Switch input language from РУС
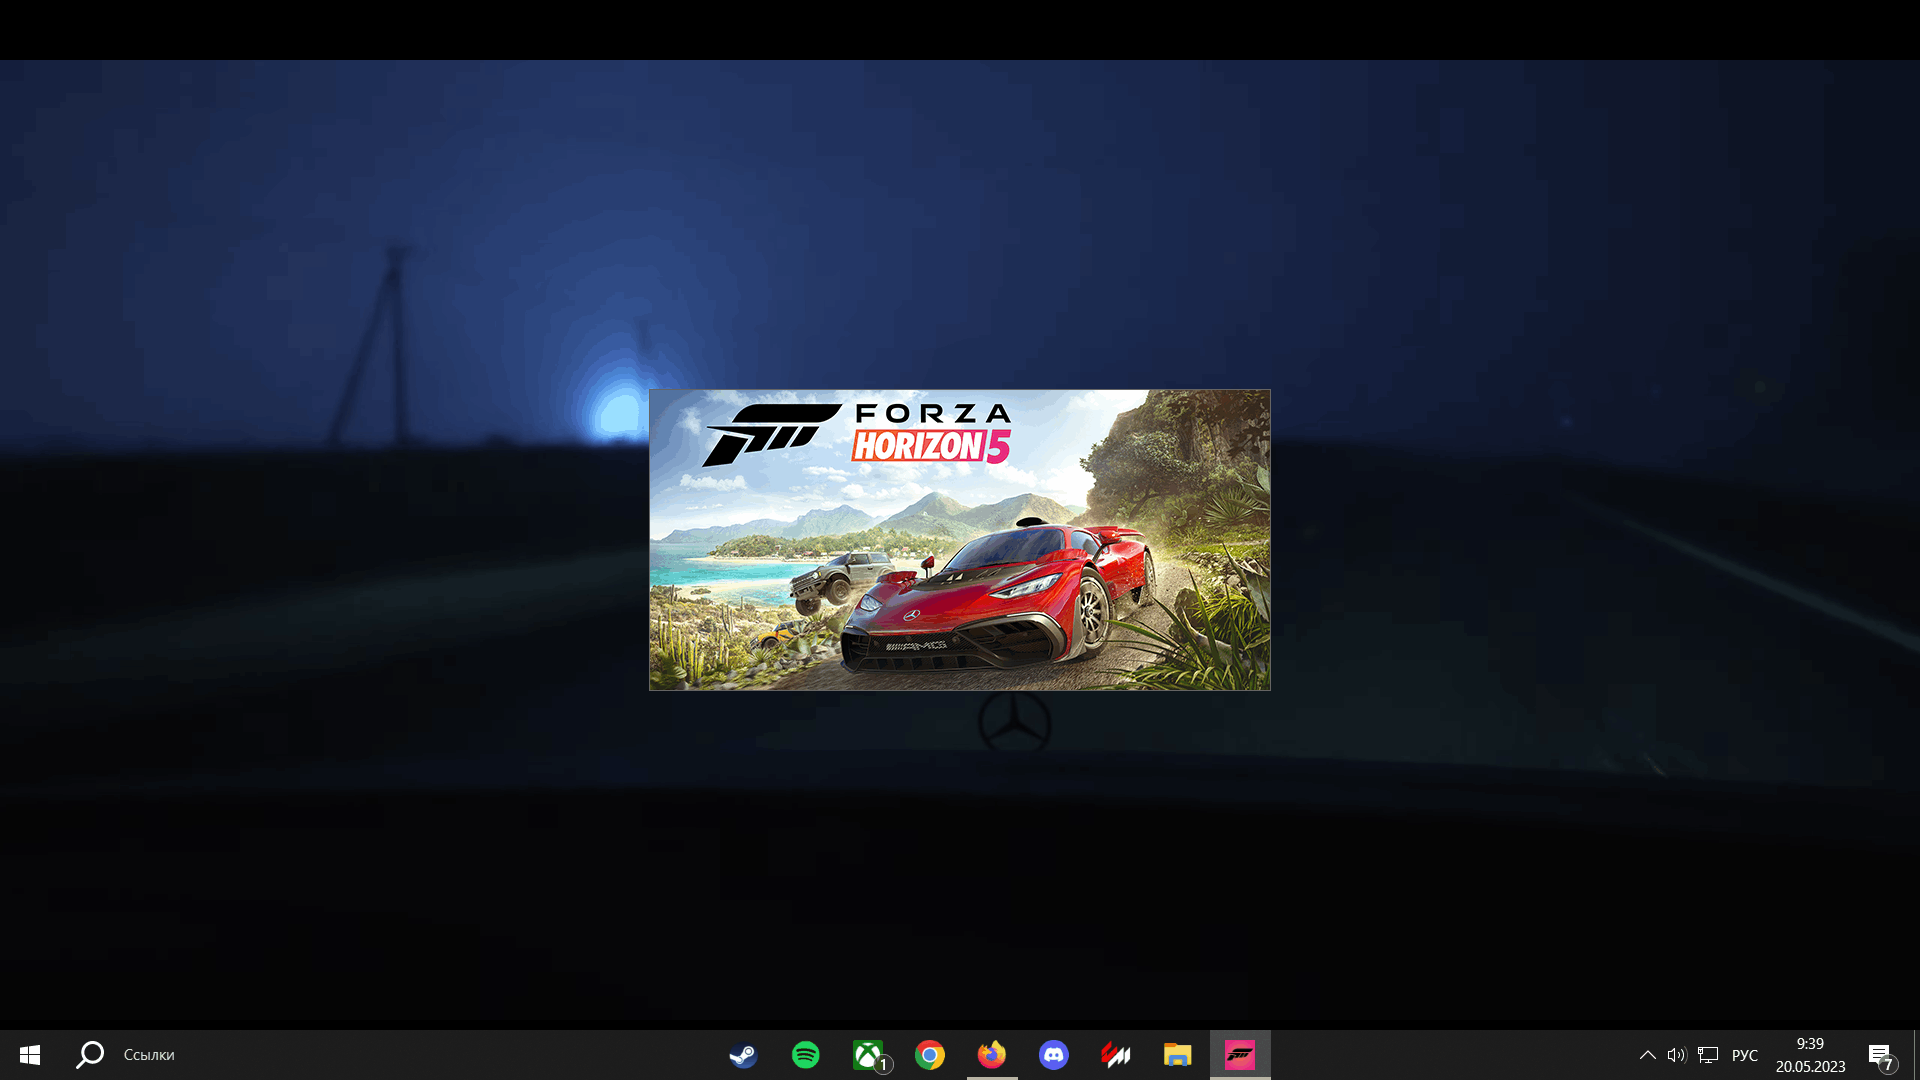1920x1080 pixels. point(1745,1055)
